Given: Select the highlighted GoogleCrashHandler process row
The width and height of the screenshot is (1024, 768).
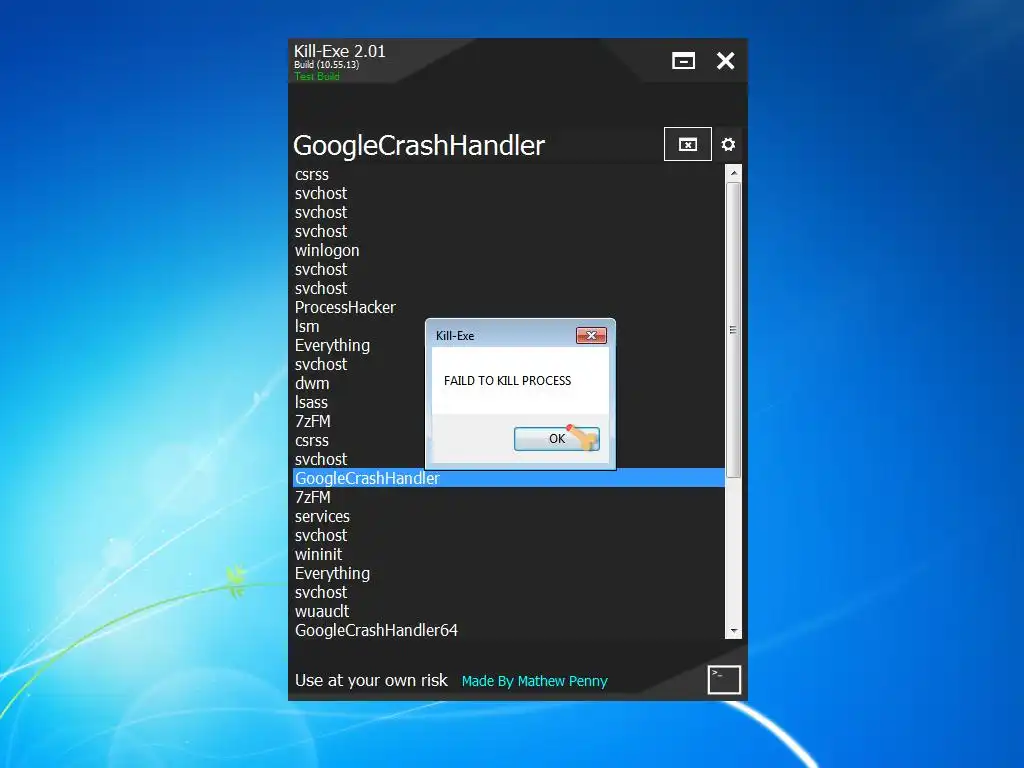Looking at the screenshot, I should (x=509, y=478).
